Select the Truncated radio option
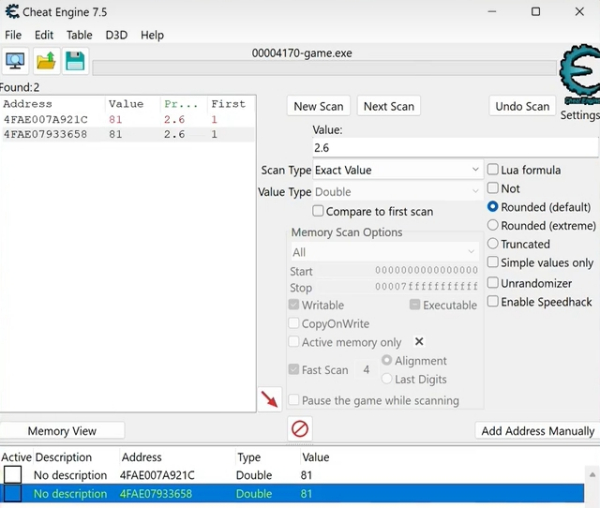This screenshot has height=508, width=600. coord(493,243)
